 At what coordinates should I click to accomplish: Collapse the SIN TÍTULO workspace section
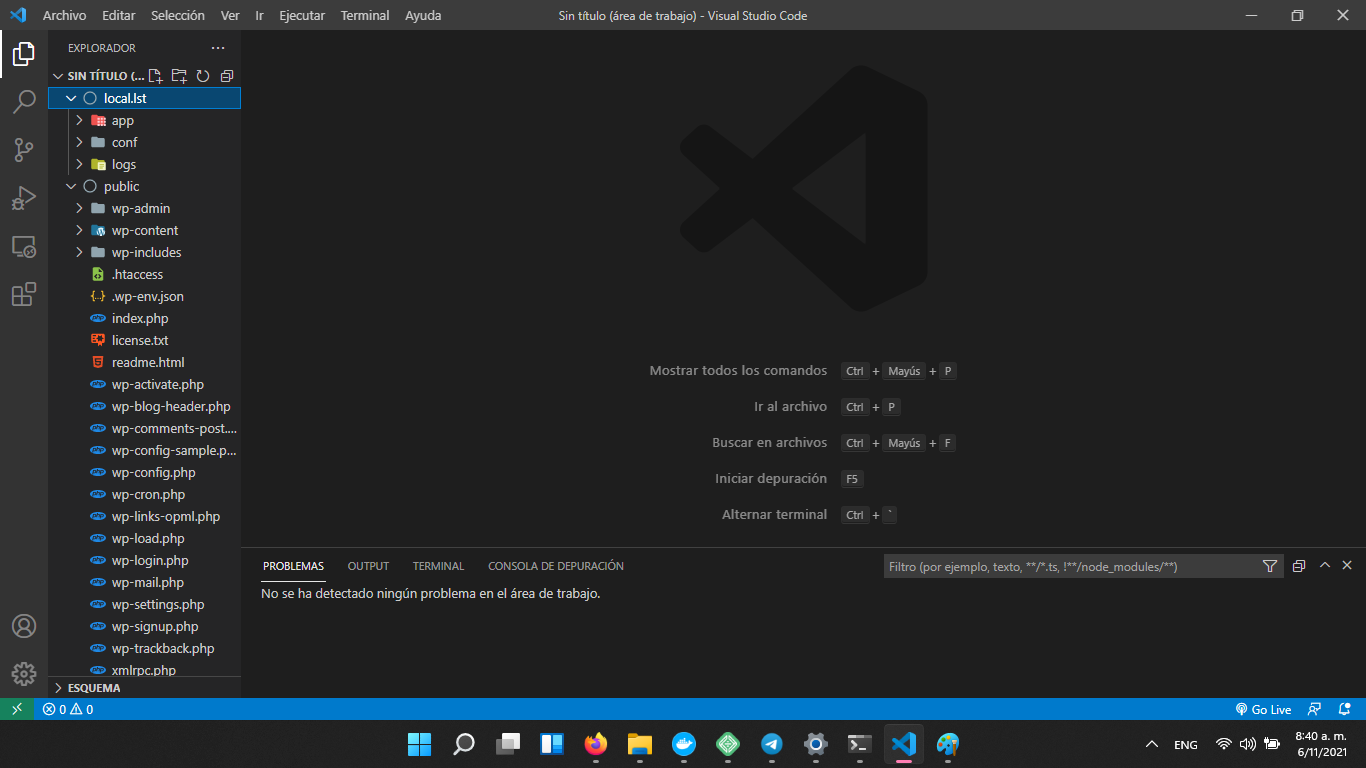click(97, 76)
